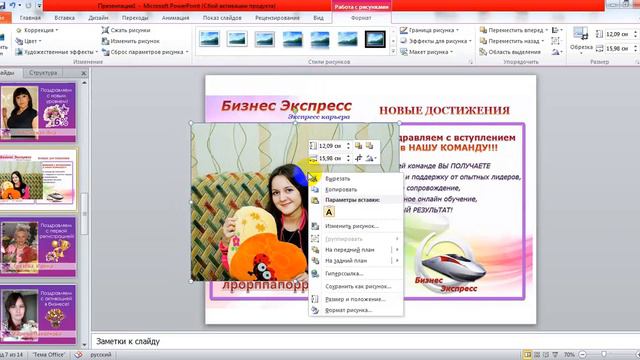Expand На задний план submenu arrow
Viewport: 640px width, 360px height.
pos(397,261)
